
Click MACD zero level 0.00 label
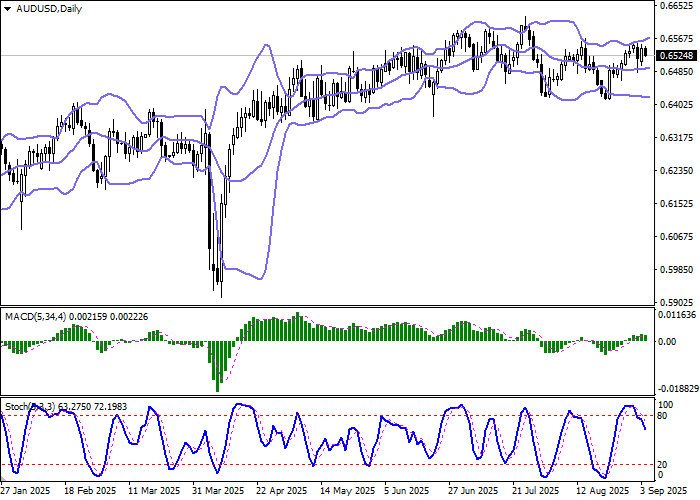(x=667, y=342)
